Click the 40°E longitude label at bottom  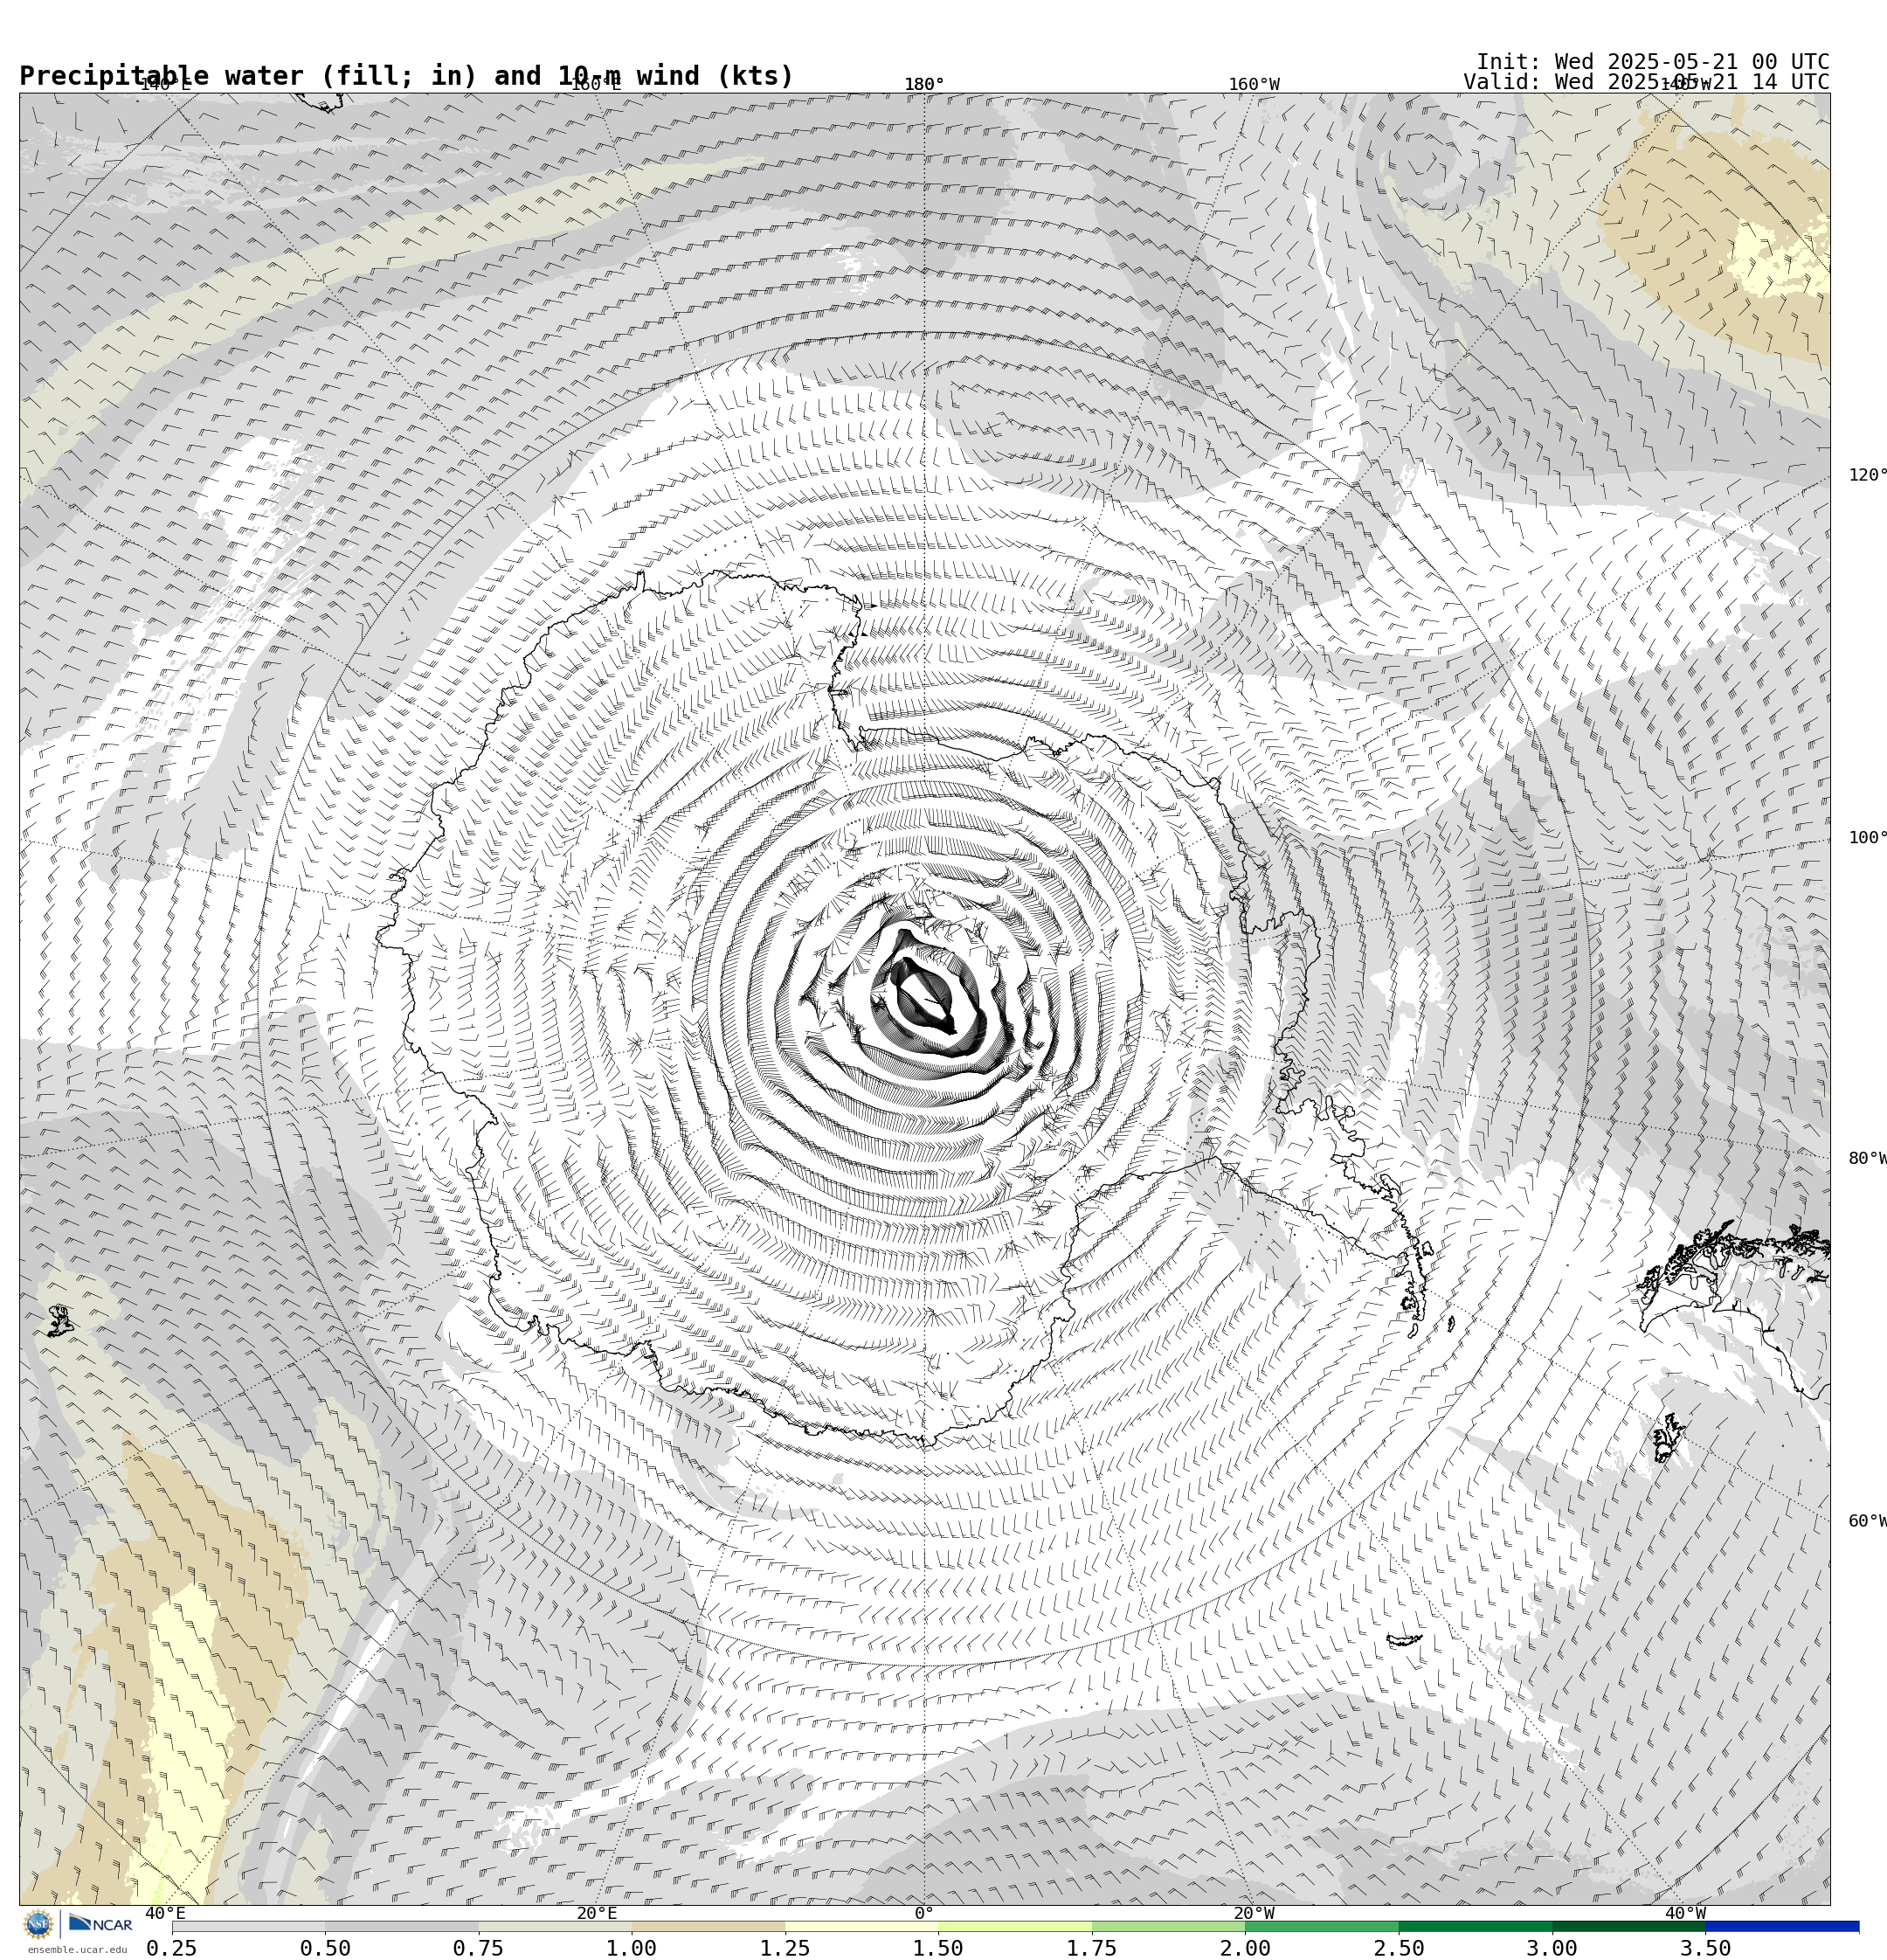point(165,1913)
